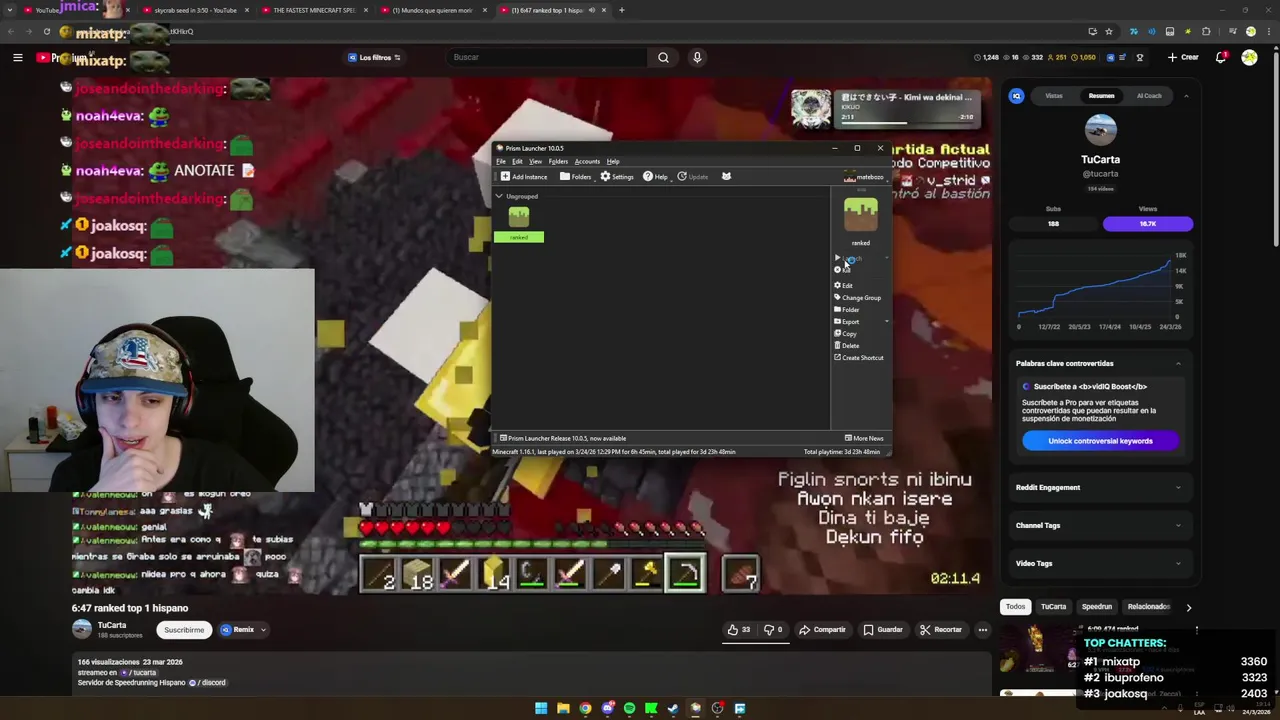Image resolution: width=1280 pixels, height=720 pixels.
Task: Open the View menu in Prism Launcher
Action: click(x=535, y=162)
